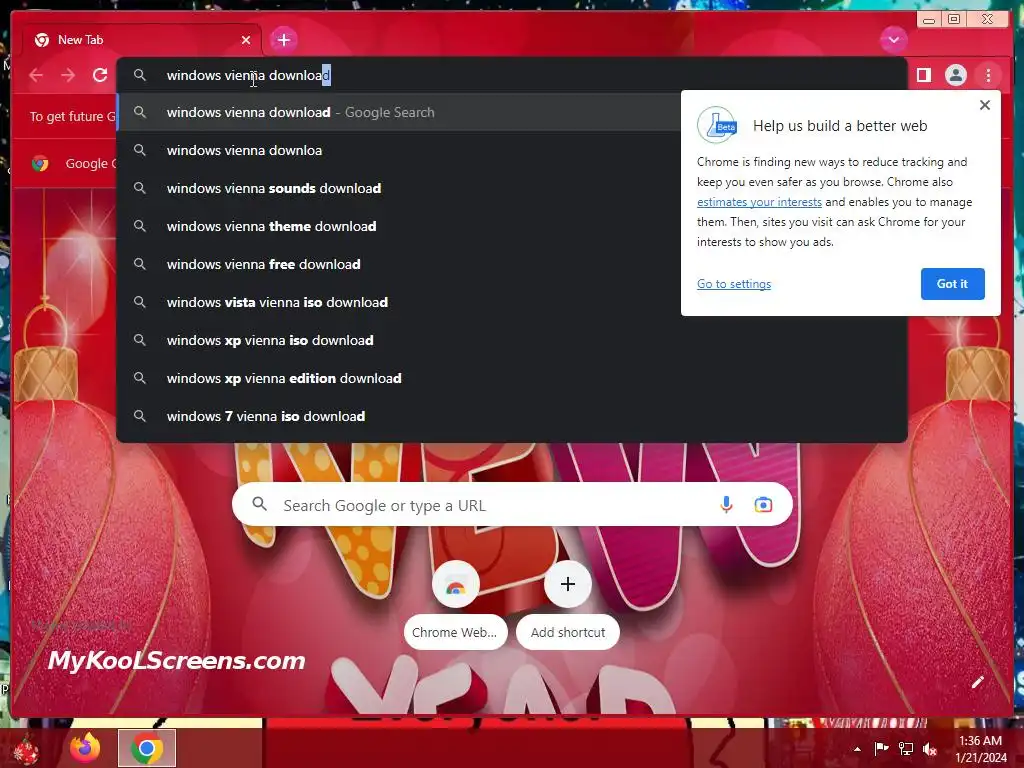This screenshot has height=768, width=1024.
Task: Choose 'windows xp vienna iso download' suggestion
Action: coord(512,340)
